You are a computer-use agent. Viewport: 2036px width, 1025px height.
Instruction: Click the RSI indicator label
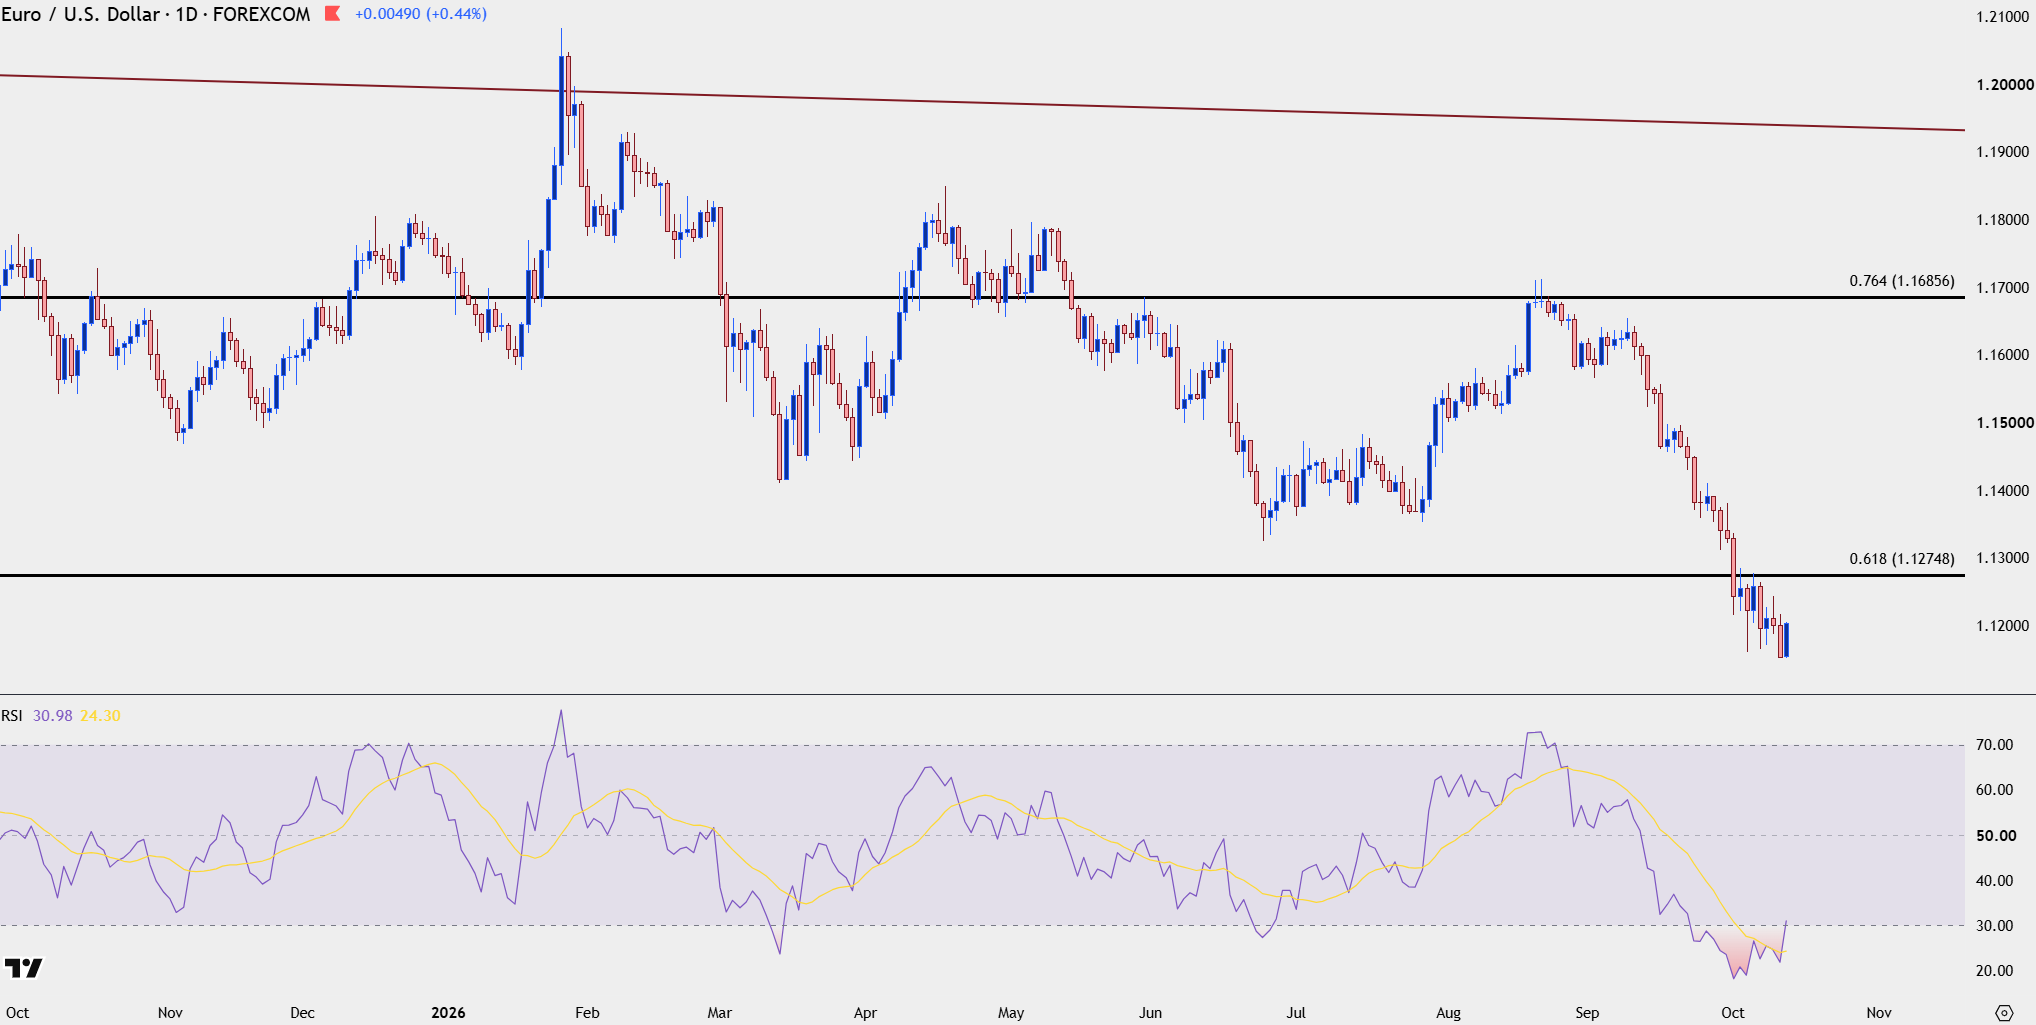click(12, 716)
